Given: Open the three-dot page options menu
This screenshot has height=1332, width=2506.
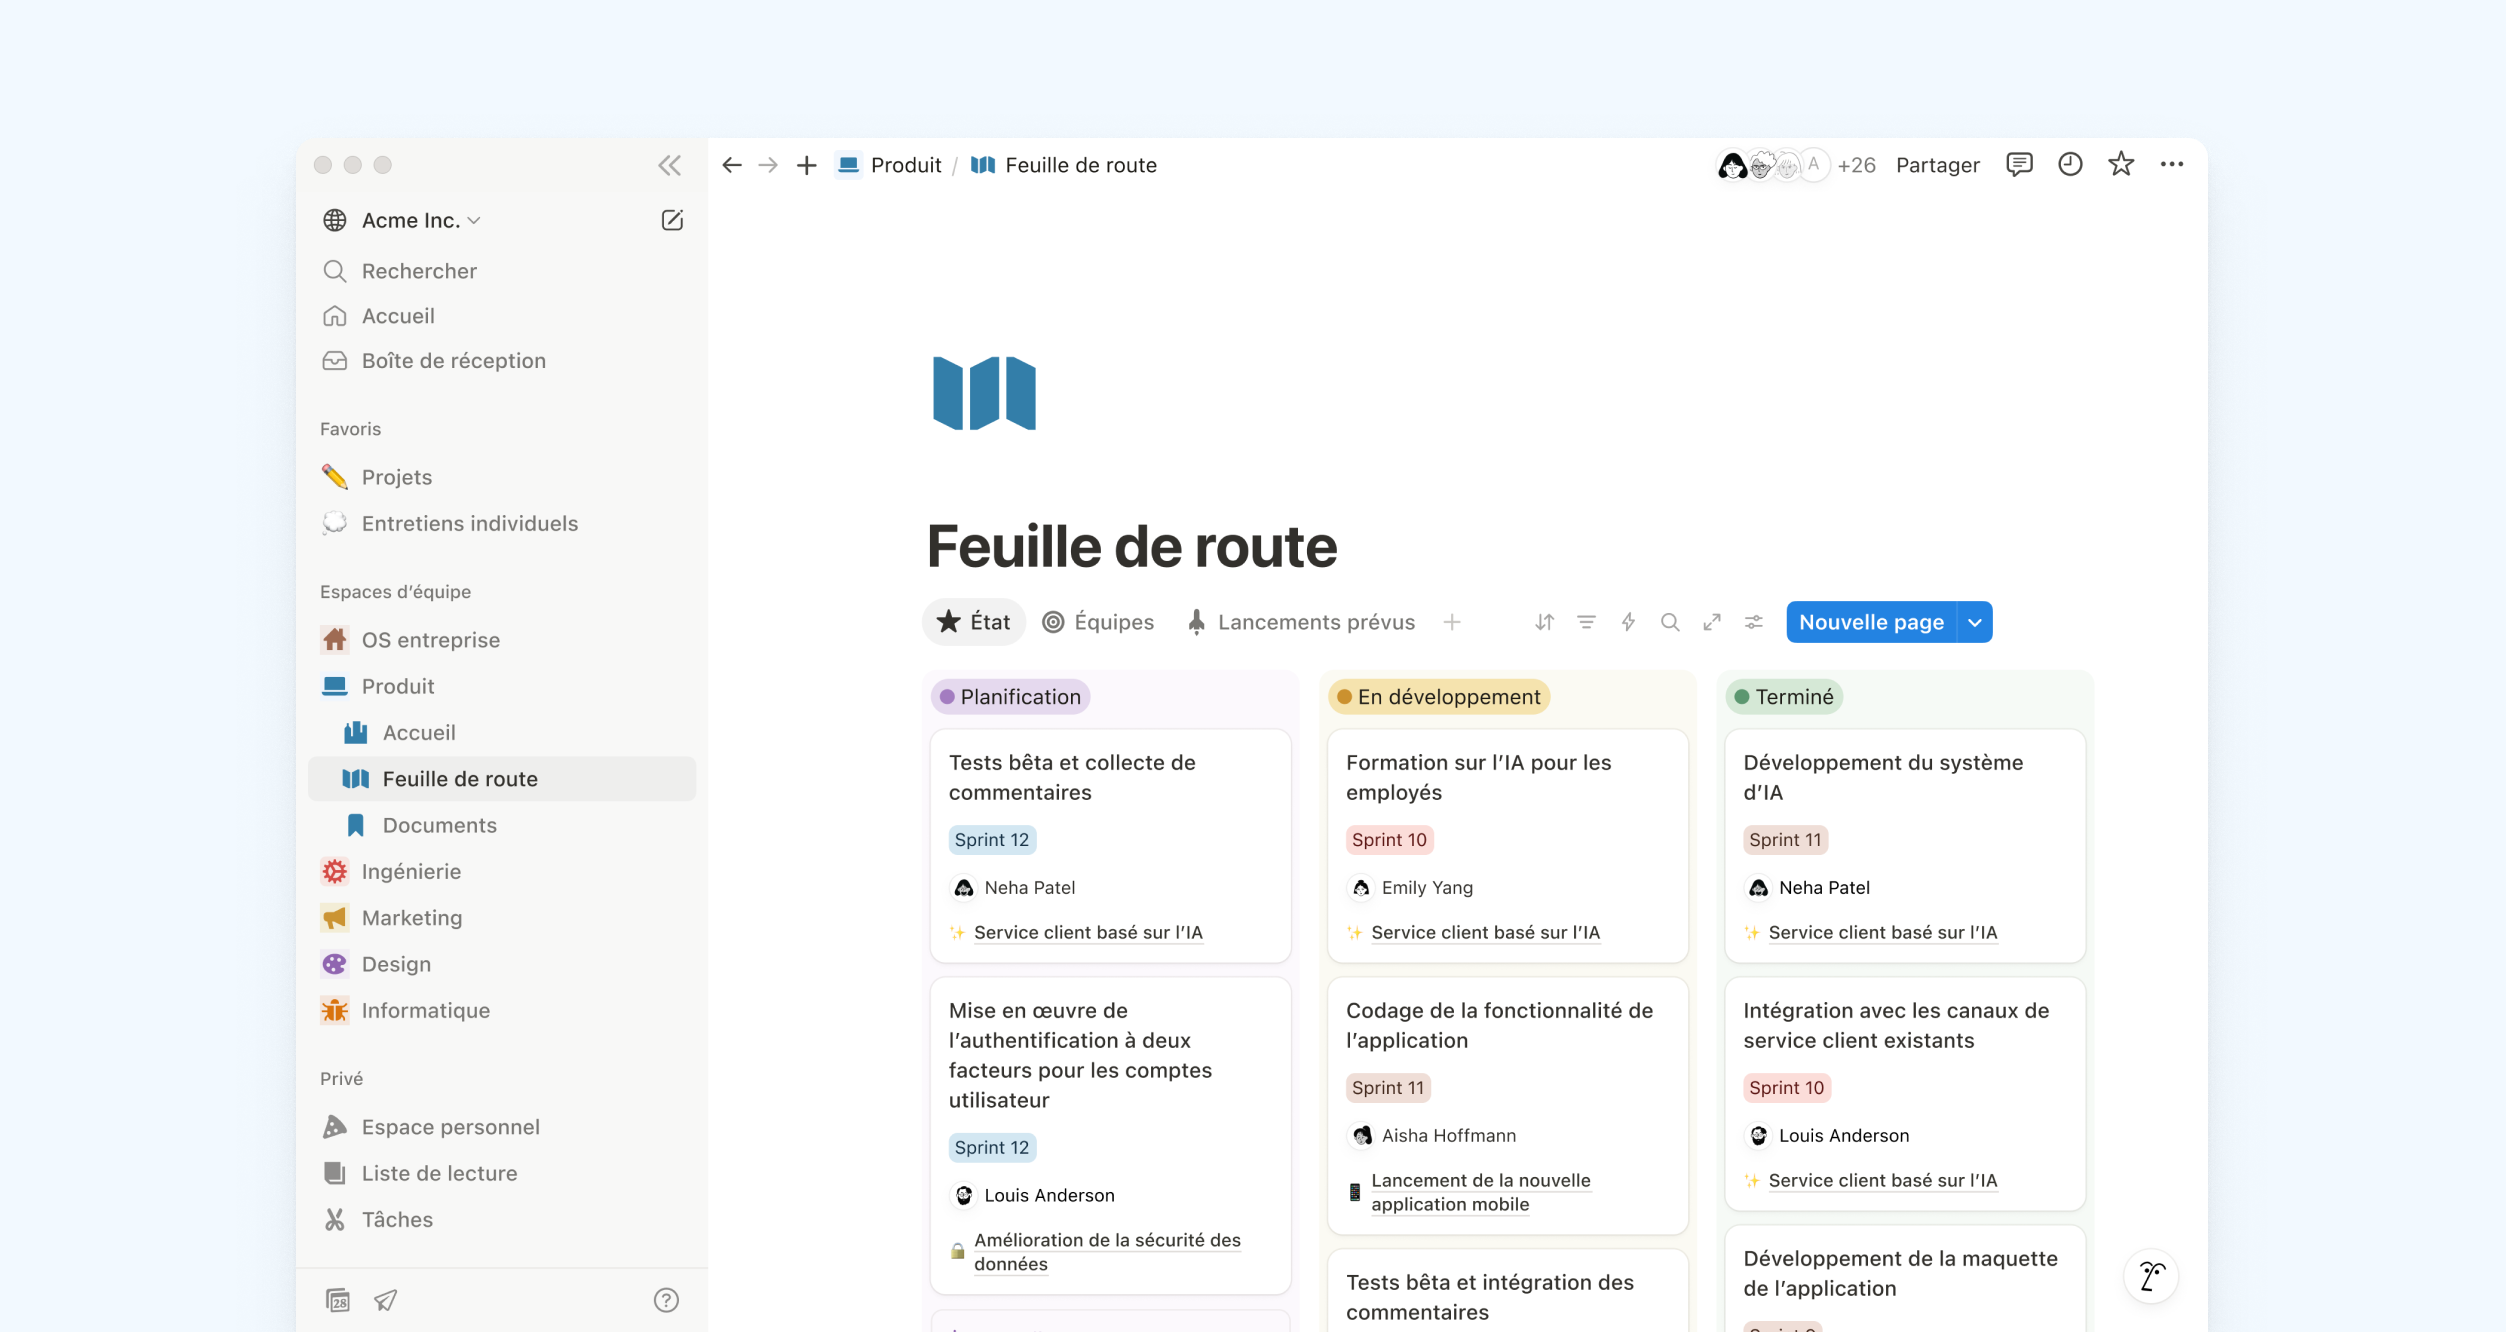Looking at the screenshot, I should (2171, 165).
